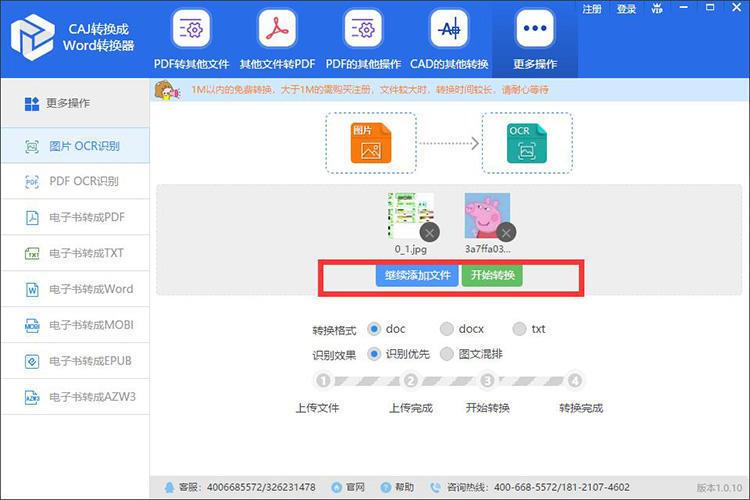Click the green OCR target file icon

(527, 143)
